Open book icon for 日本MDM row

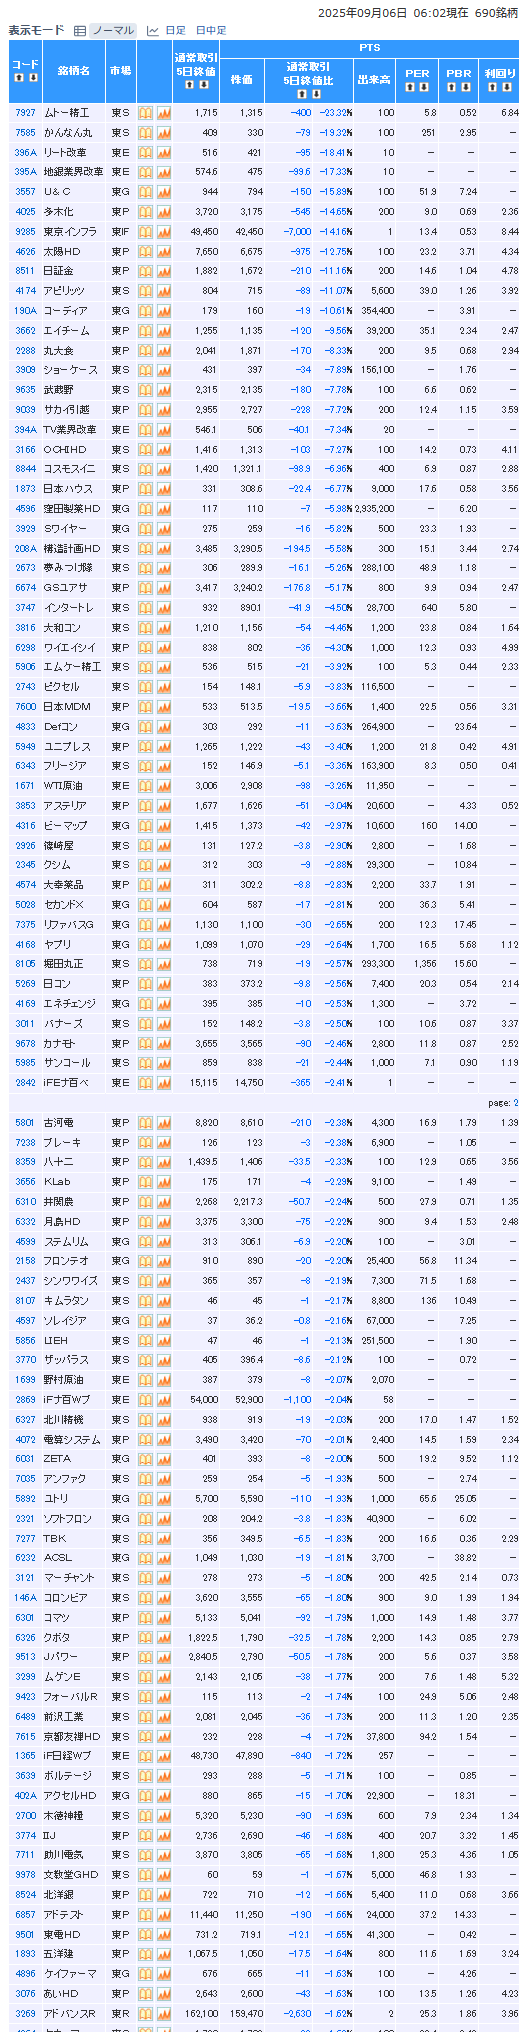(145, 707)
